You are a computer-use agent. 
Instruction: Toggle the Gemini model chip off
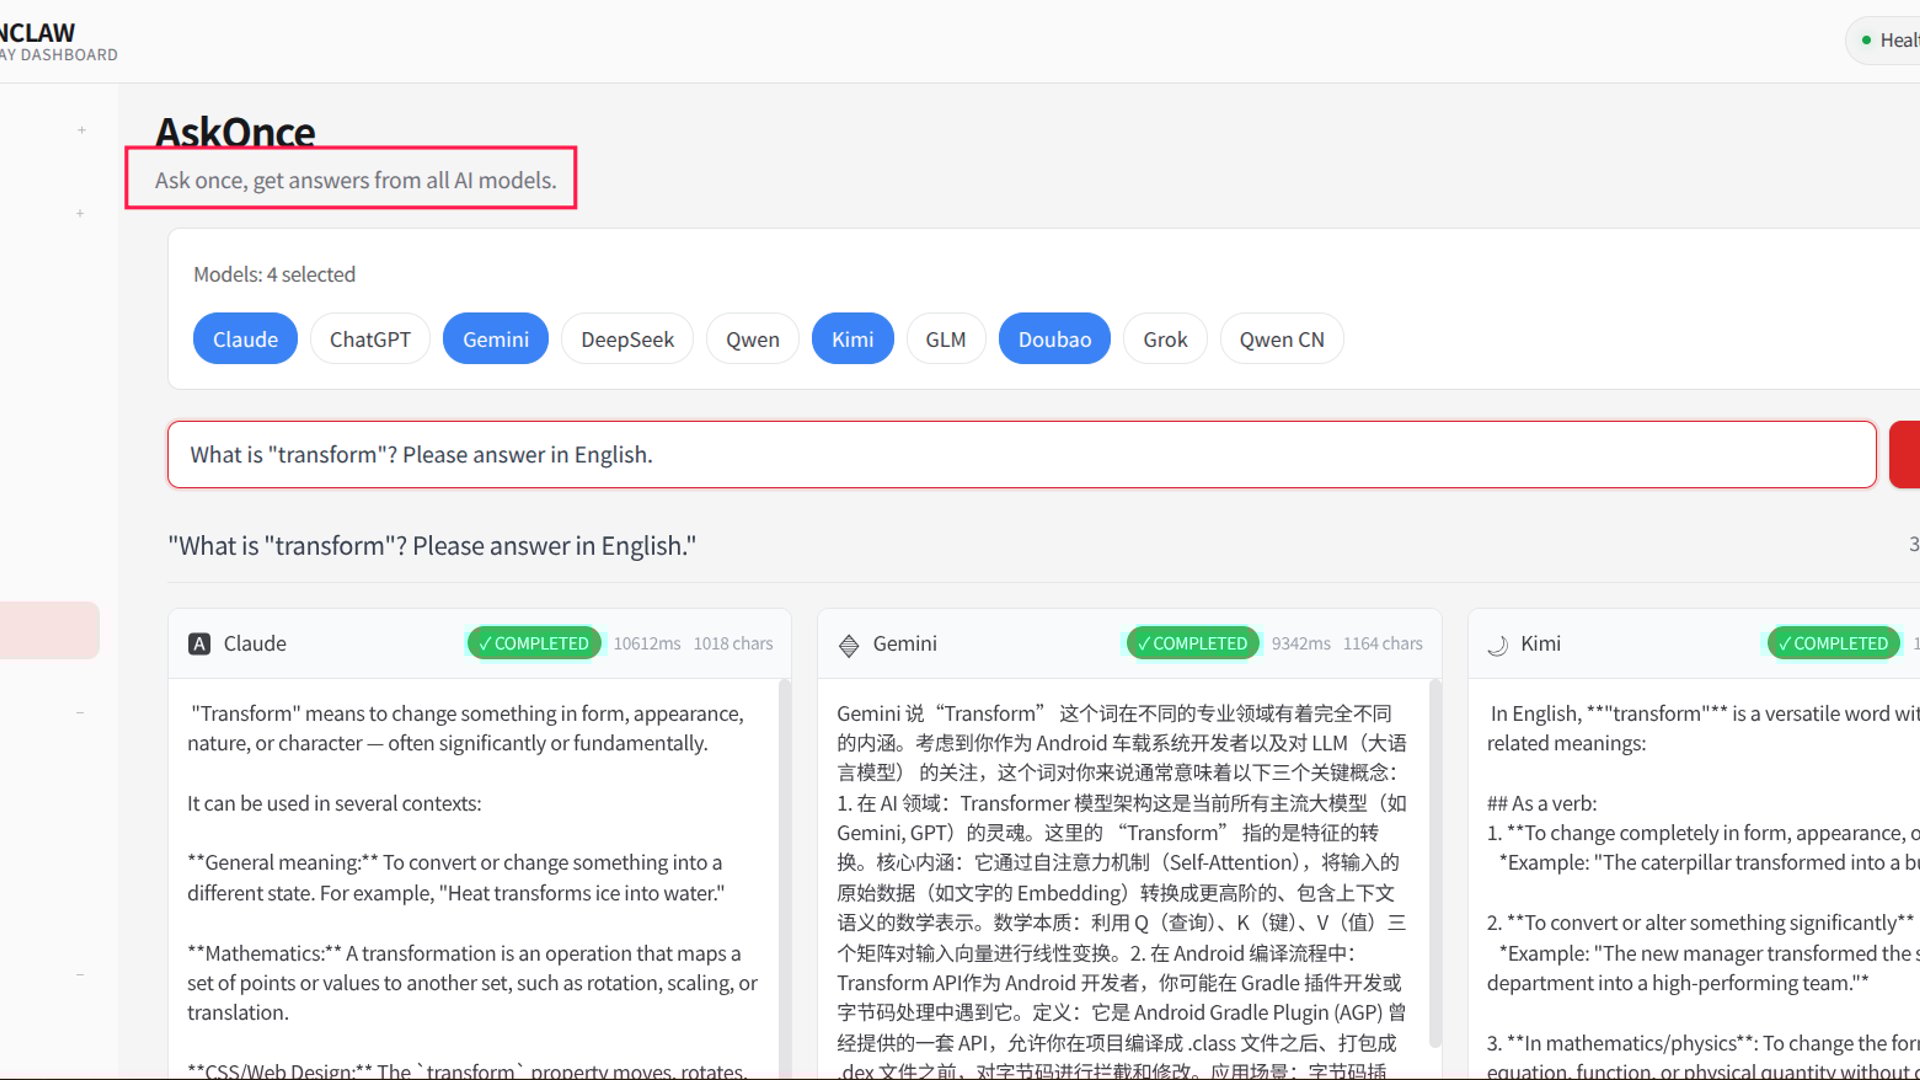pos(495,339)
